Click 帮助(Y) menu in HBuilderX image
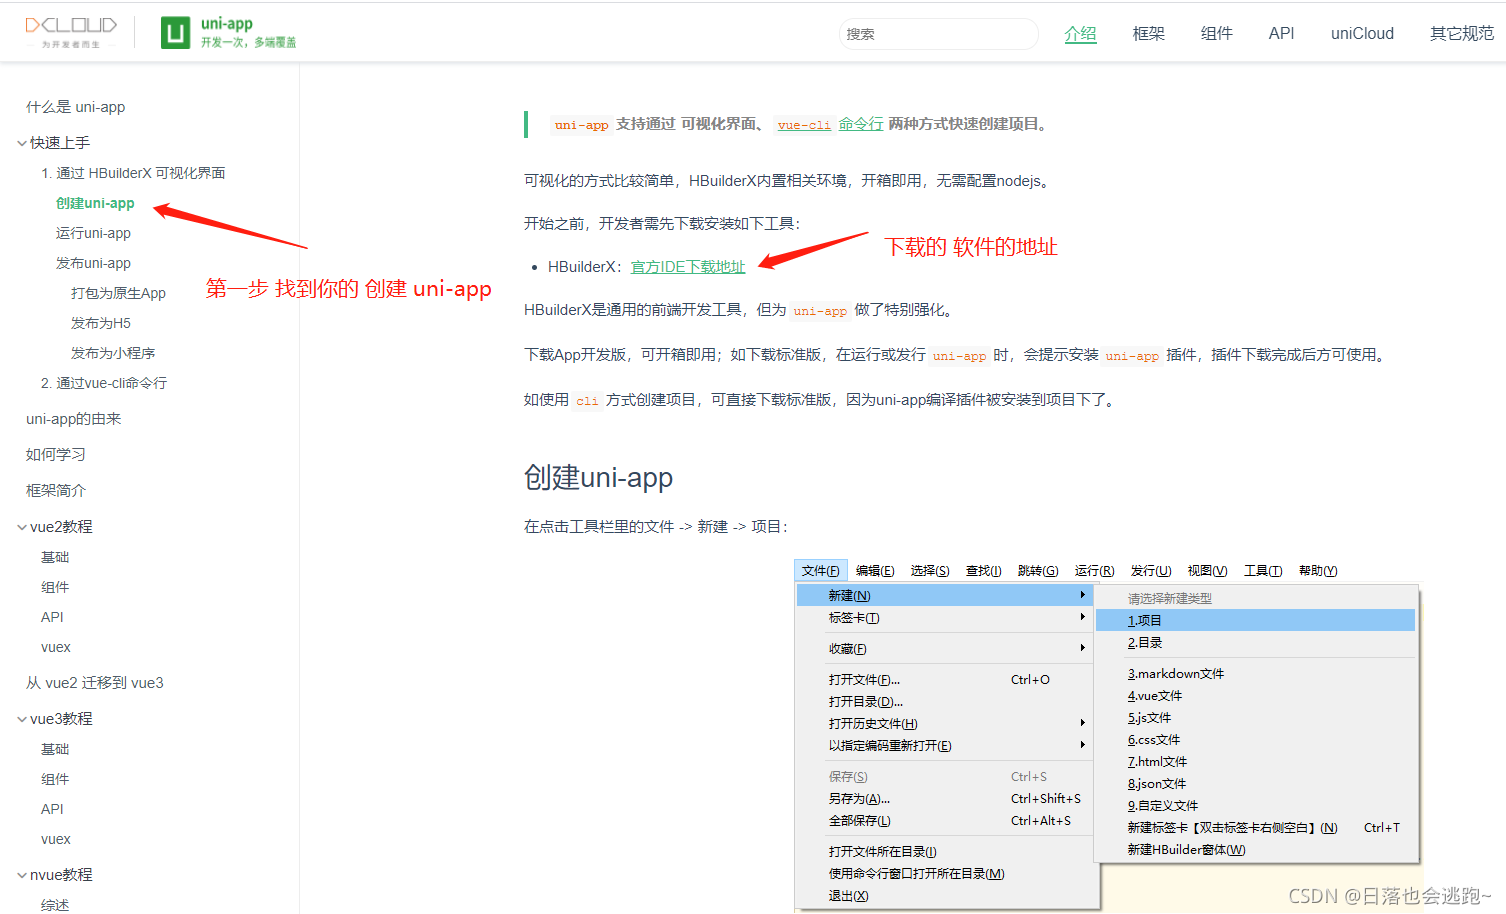 pyautogui.click(x=1318, y=571)
